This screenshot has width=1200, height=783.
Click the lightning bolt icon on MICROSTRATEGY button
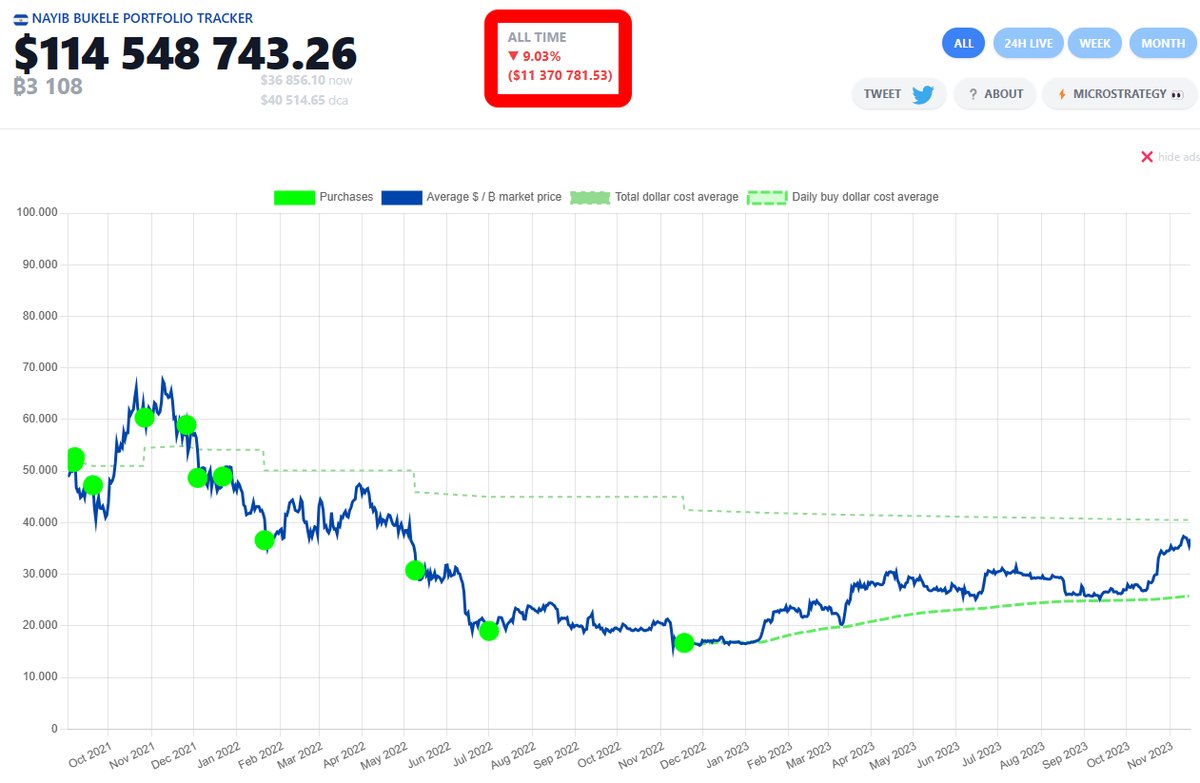pos(1062,93)
